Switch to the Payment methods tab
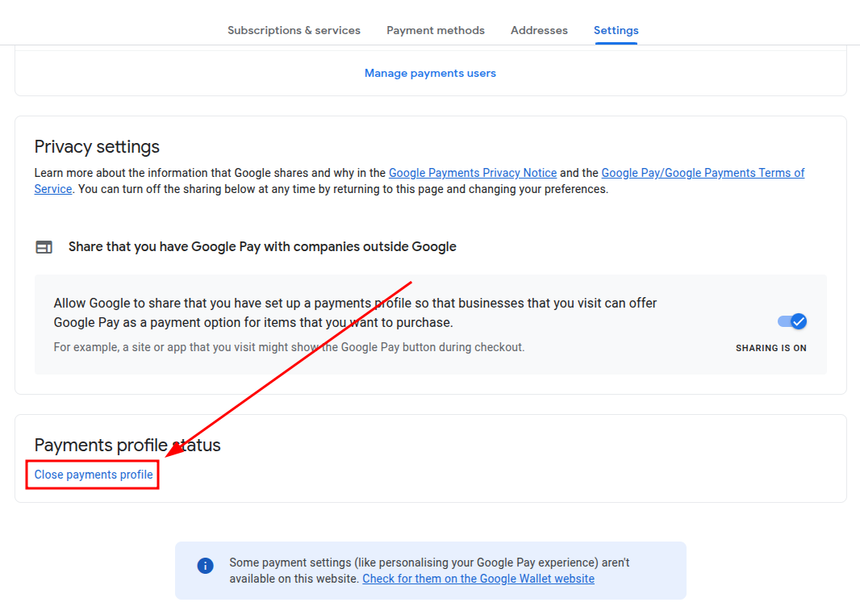 (435, 30)
